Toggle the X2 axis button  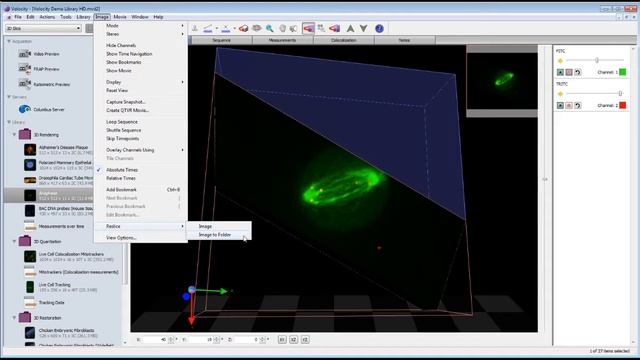tap(293, 340)
